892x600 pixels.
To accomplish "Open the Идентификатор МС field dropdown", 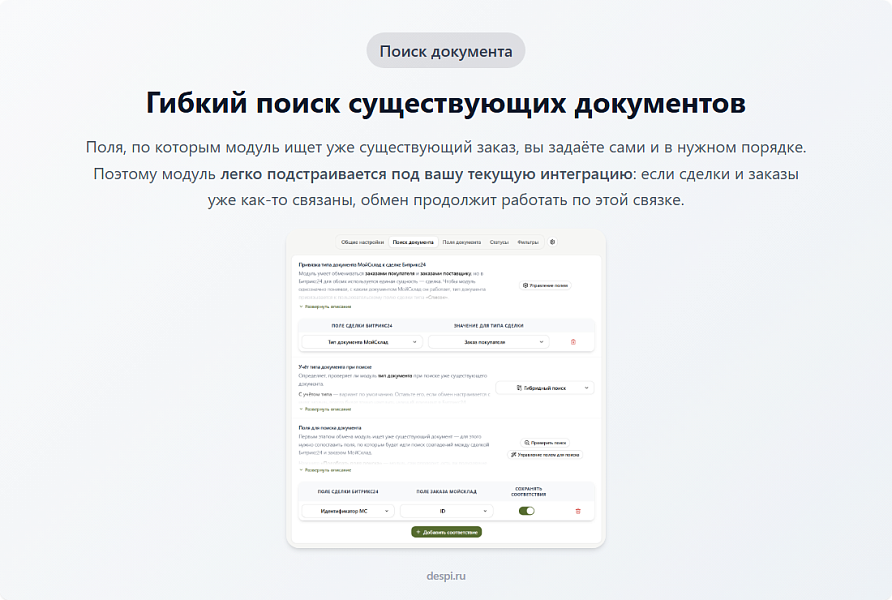I will tap(348, 511).
